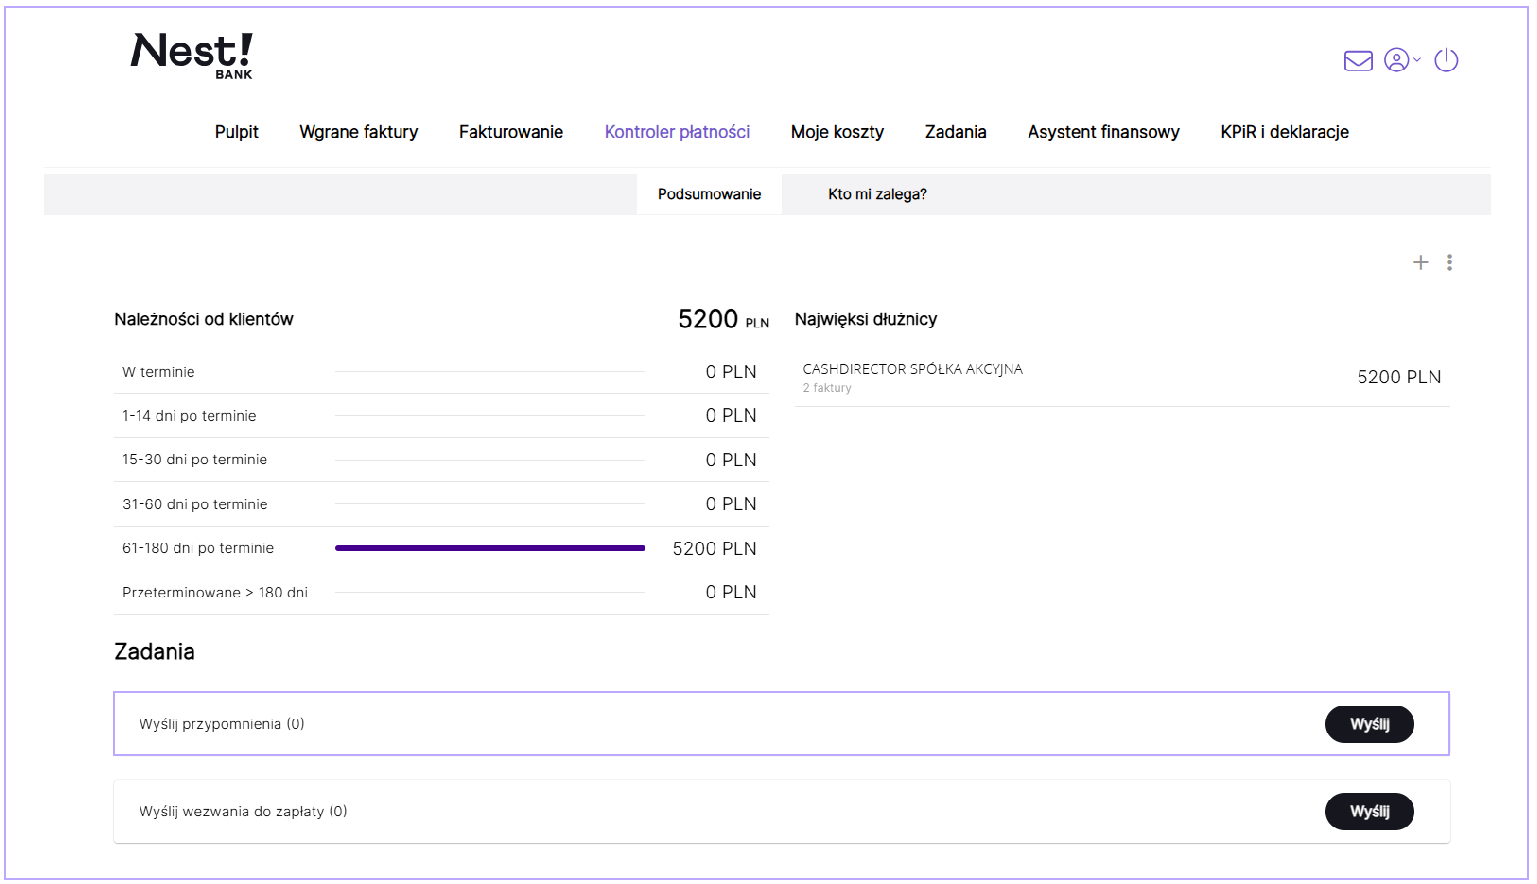
Task: Click the Zadania section heading
Action: 154,652
